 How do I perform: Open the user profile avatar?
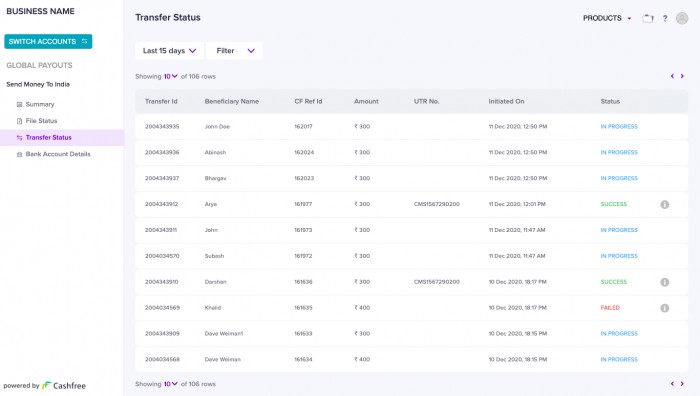[x=682, y=18]
